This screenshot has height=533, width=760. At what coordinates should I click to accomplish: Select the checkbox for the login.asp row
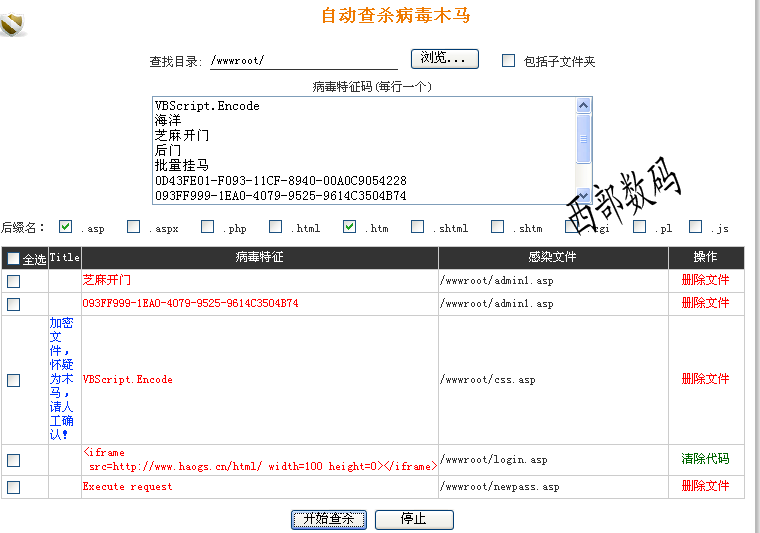click(13, 460)
